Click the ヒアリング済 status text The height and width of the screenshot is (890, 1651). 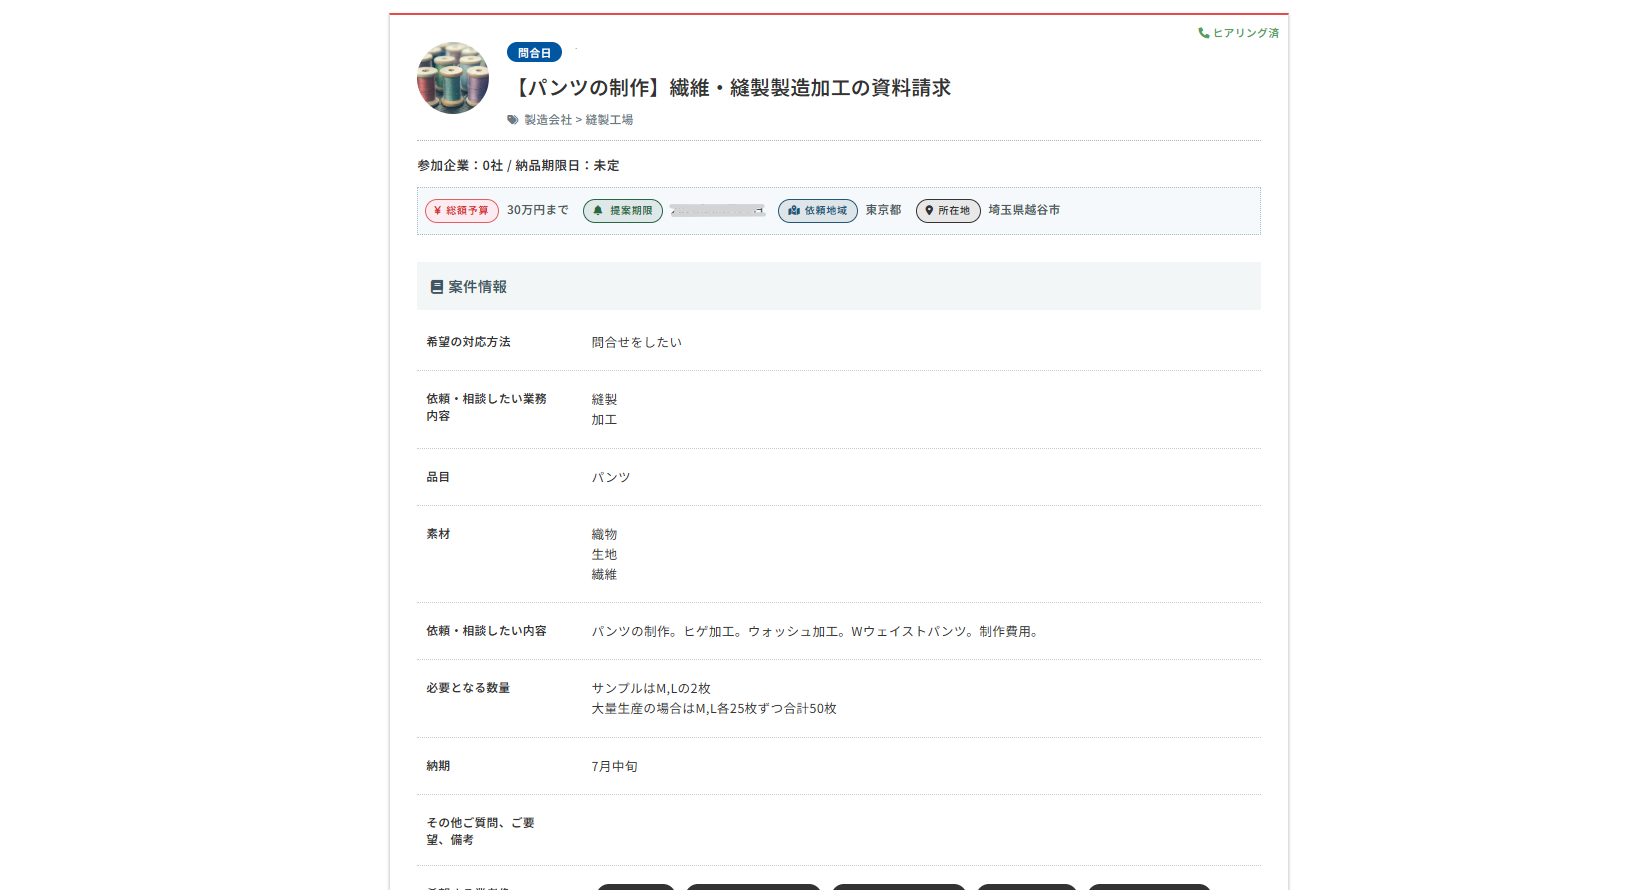coord(1246,33)
